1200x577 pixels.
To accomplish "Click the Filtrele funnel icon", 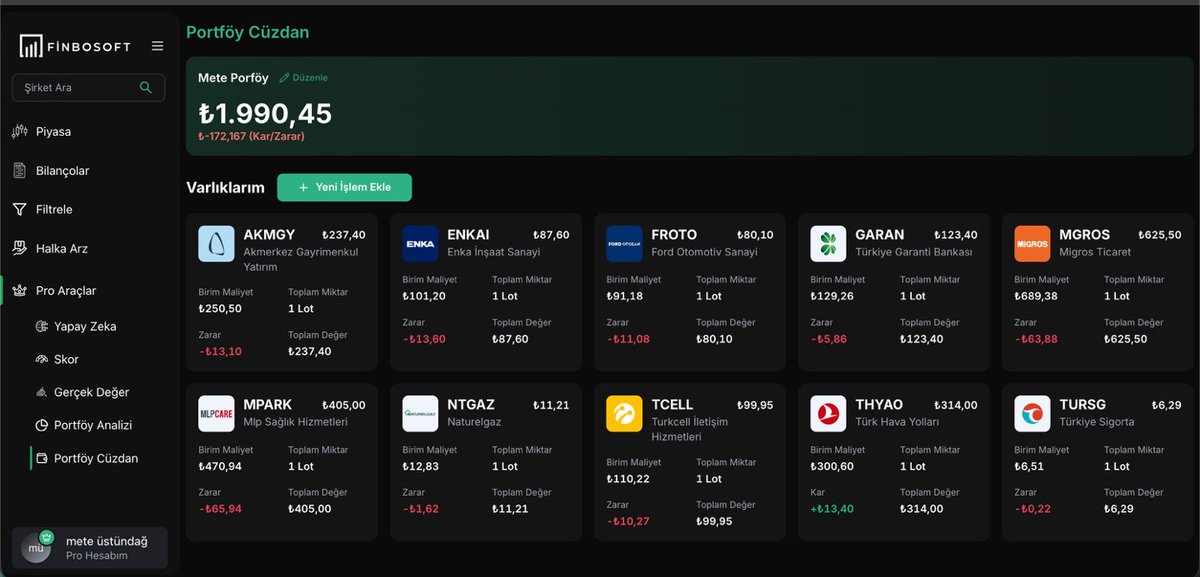I will [x=19, y=210].
